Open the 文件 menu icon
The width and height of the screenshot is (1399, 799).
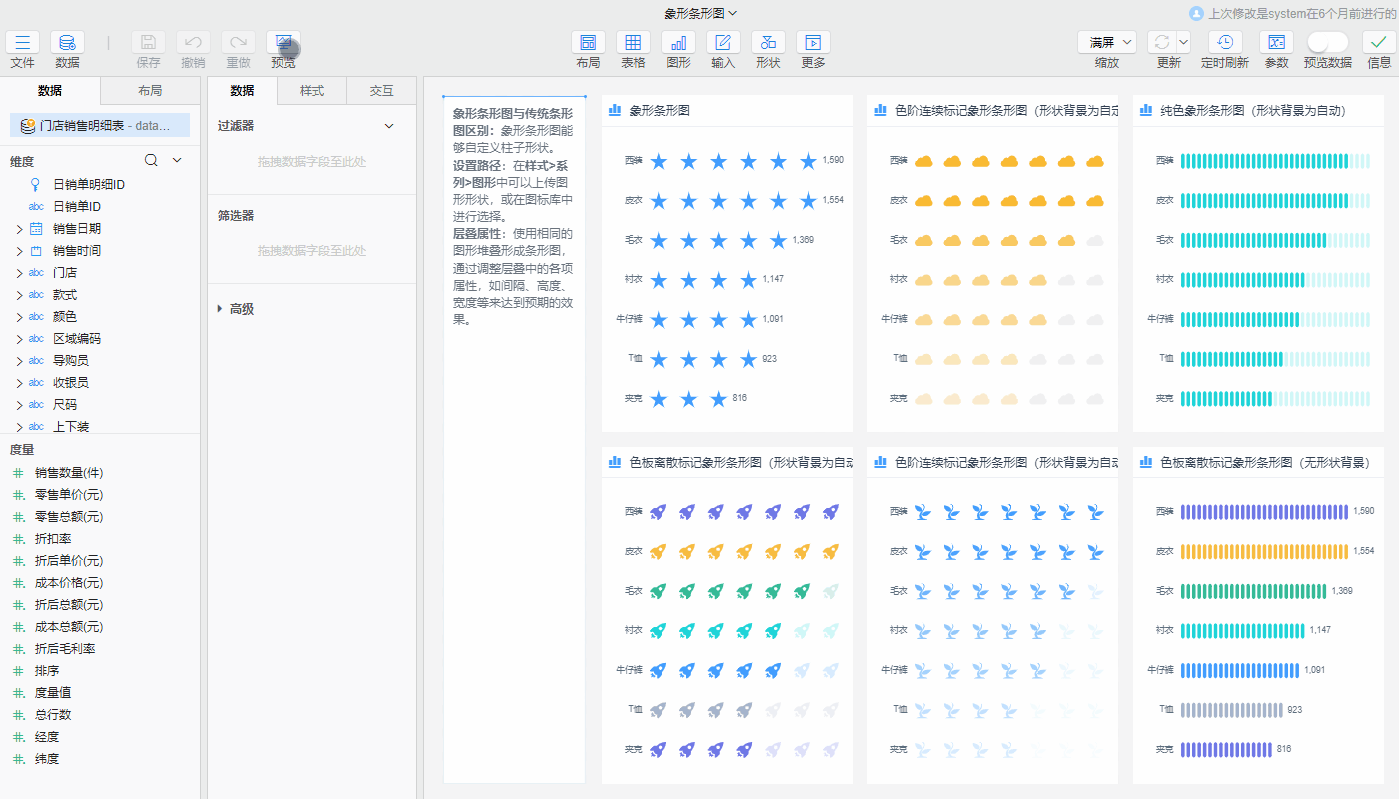point(22,43)
